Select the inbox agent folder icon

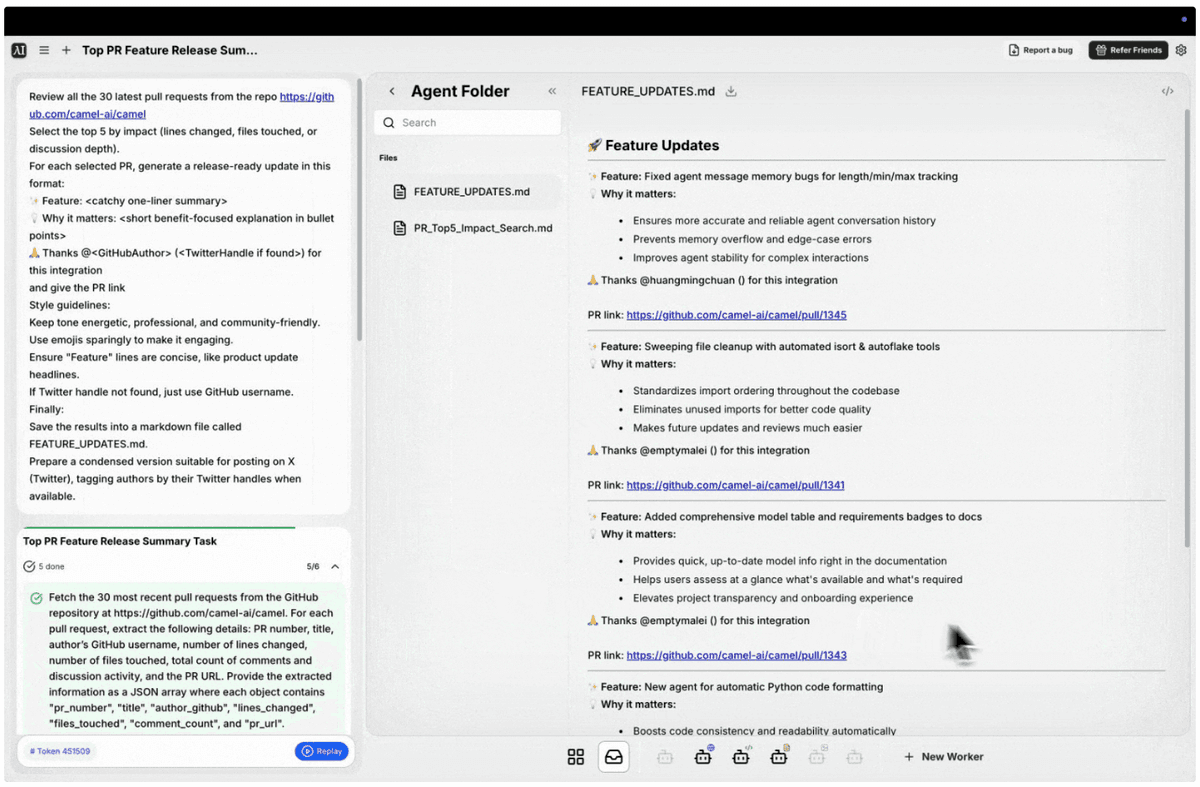click(614, 757)
